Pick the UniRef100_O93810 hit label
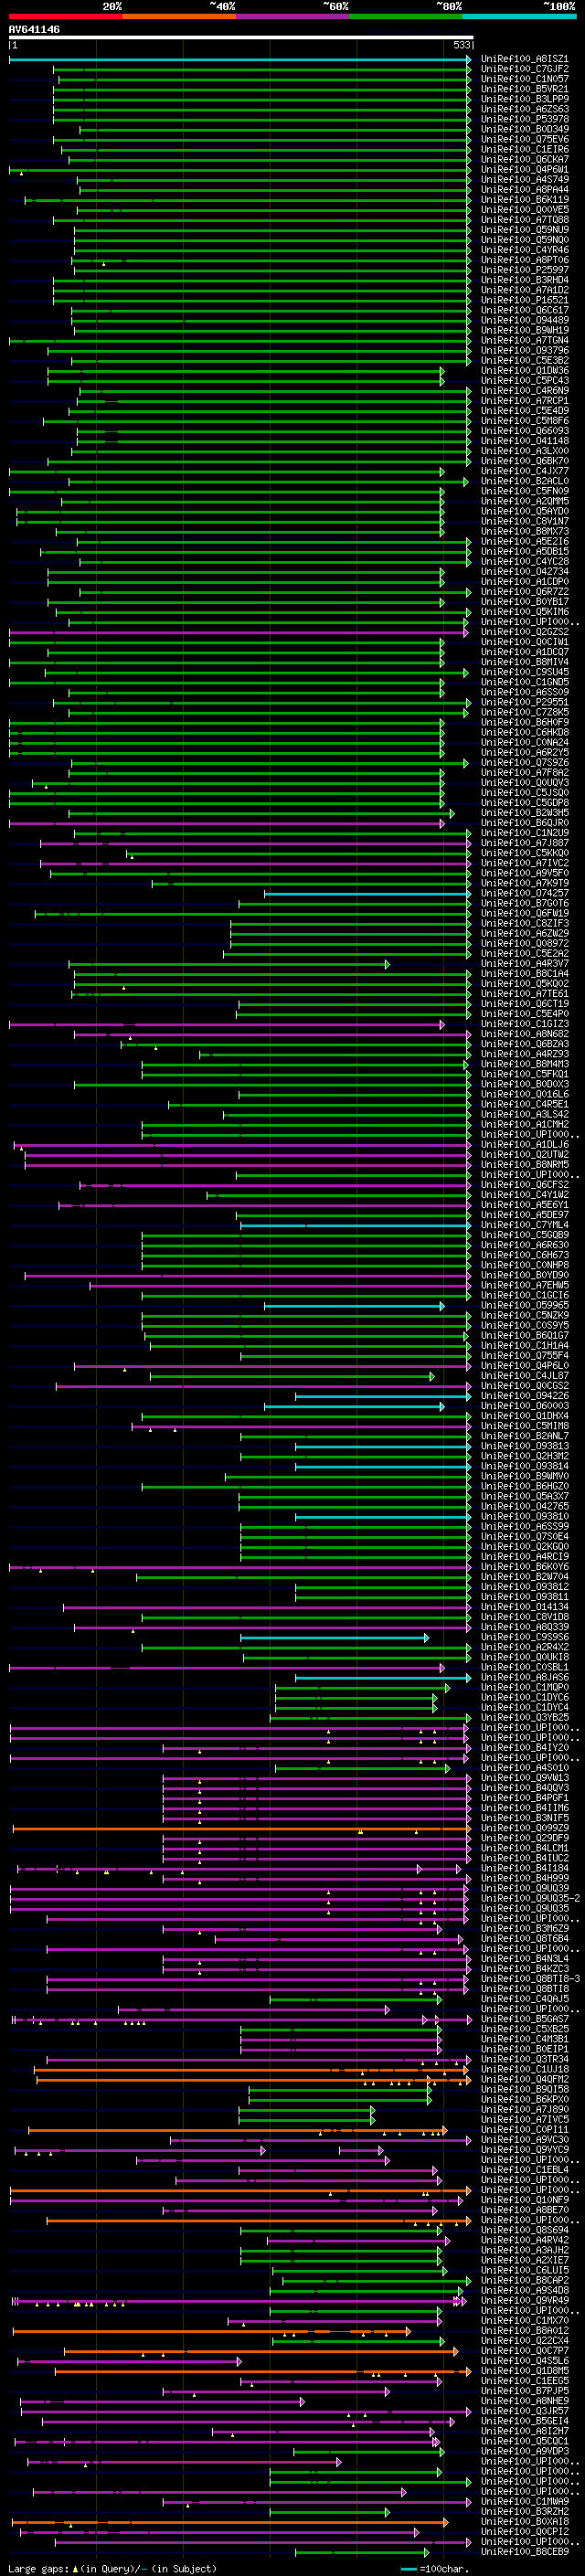 point(524,1516)
